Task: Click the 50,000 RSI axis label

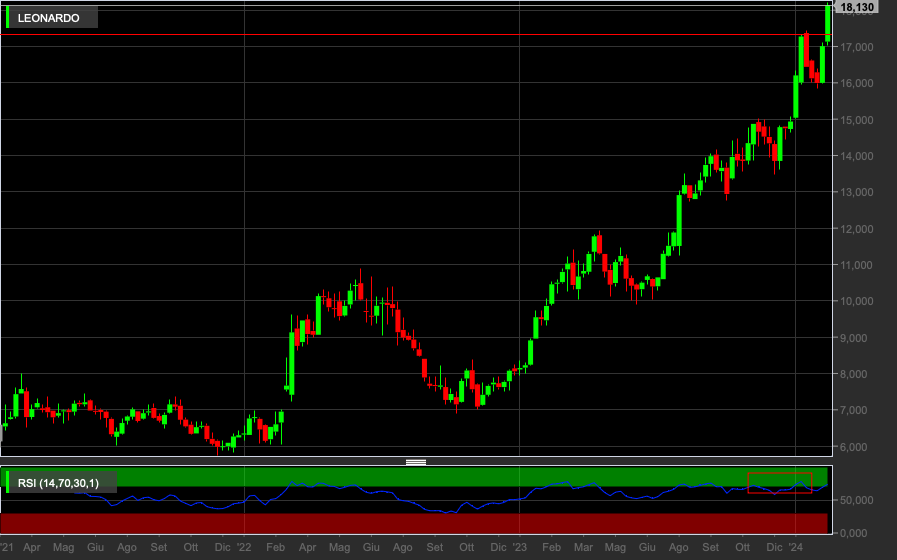Action: point(856,501)
